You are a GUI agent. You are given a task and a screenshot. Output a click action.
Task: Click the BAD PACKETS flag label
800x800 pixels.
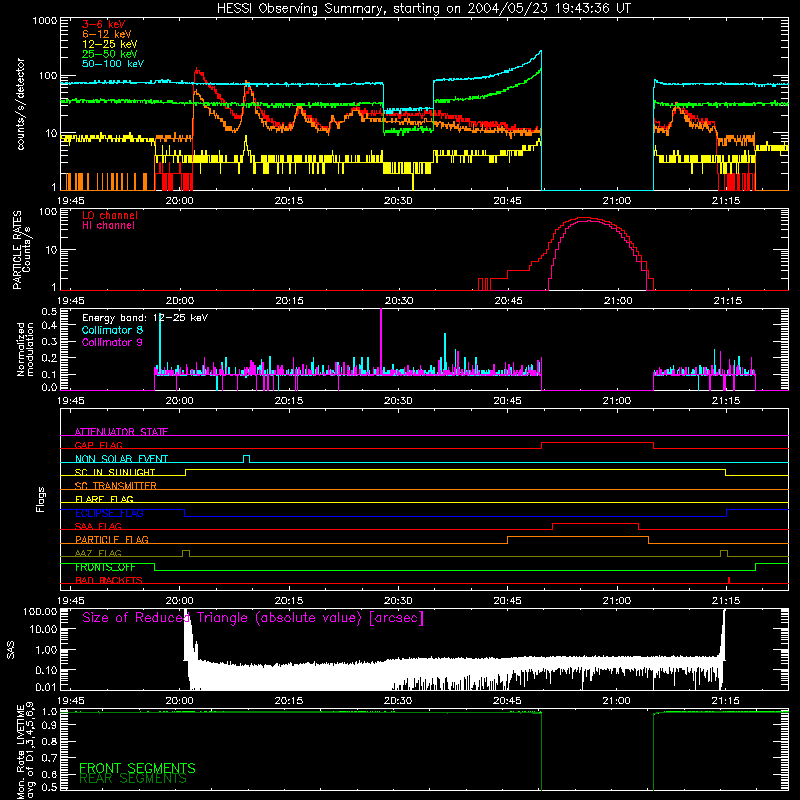(109, 580)
